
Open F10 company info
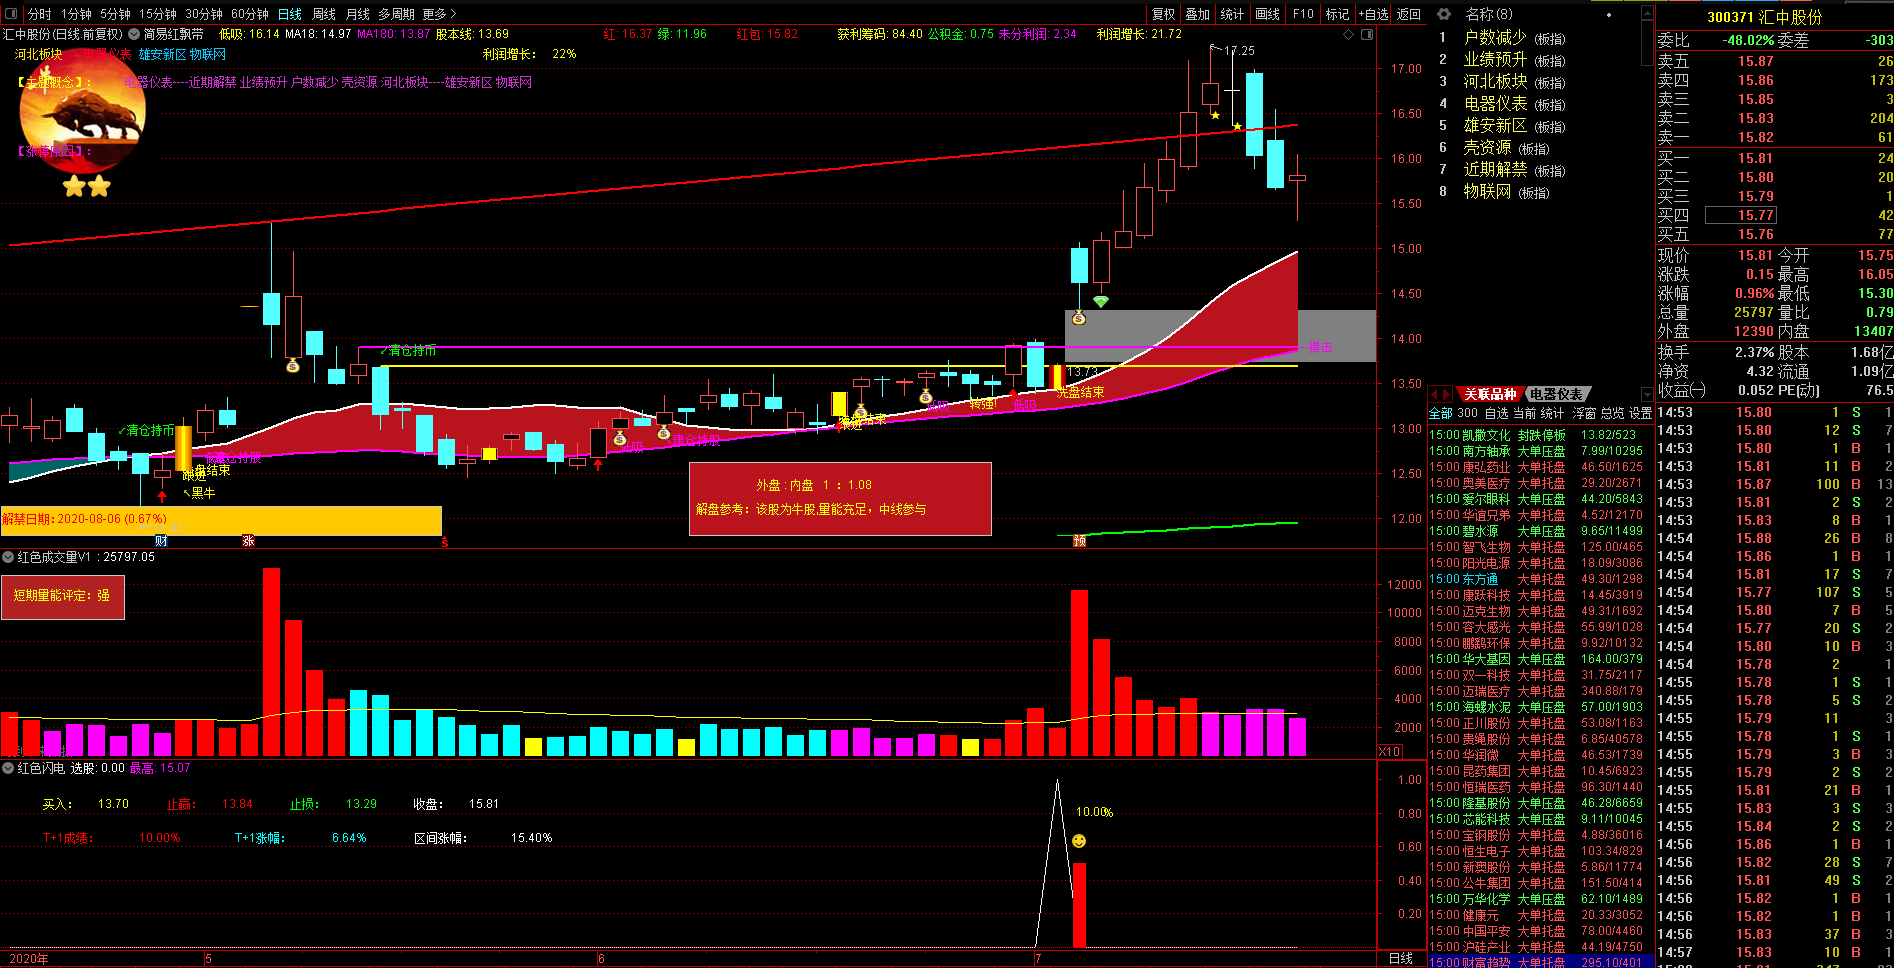coord(1303,14)
